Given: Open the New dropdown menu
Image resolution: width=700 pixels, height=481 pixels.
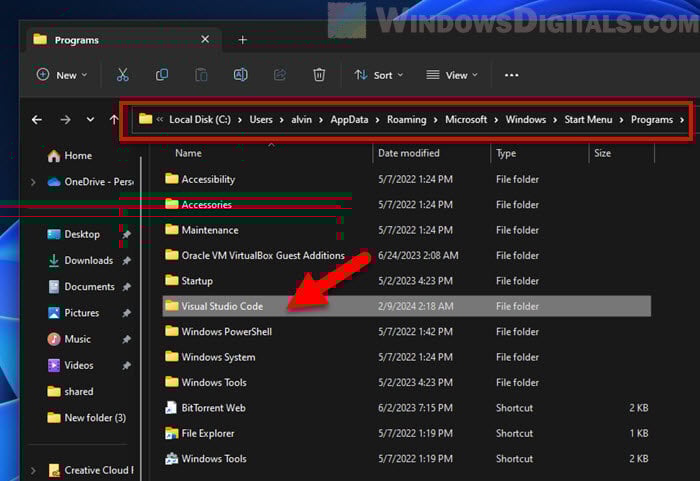Looking at the screenshot, I should pos(62,75).
